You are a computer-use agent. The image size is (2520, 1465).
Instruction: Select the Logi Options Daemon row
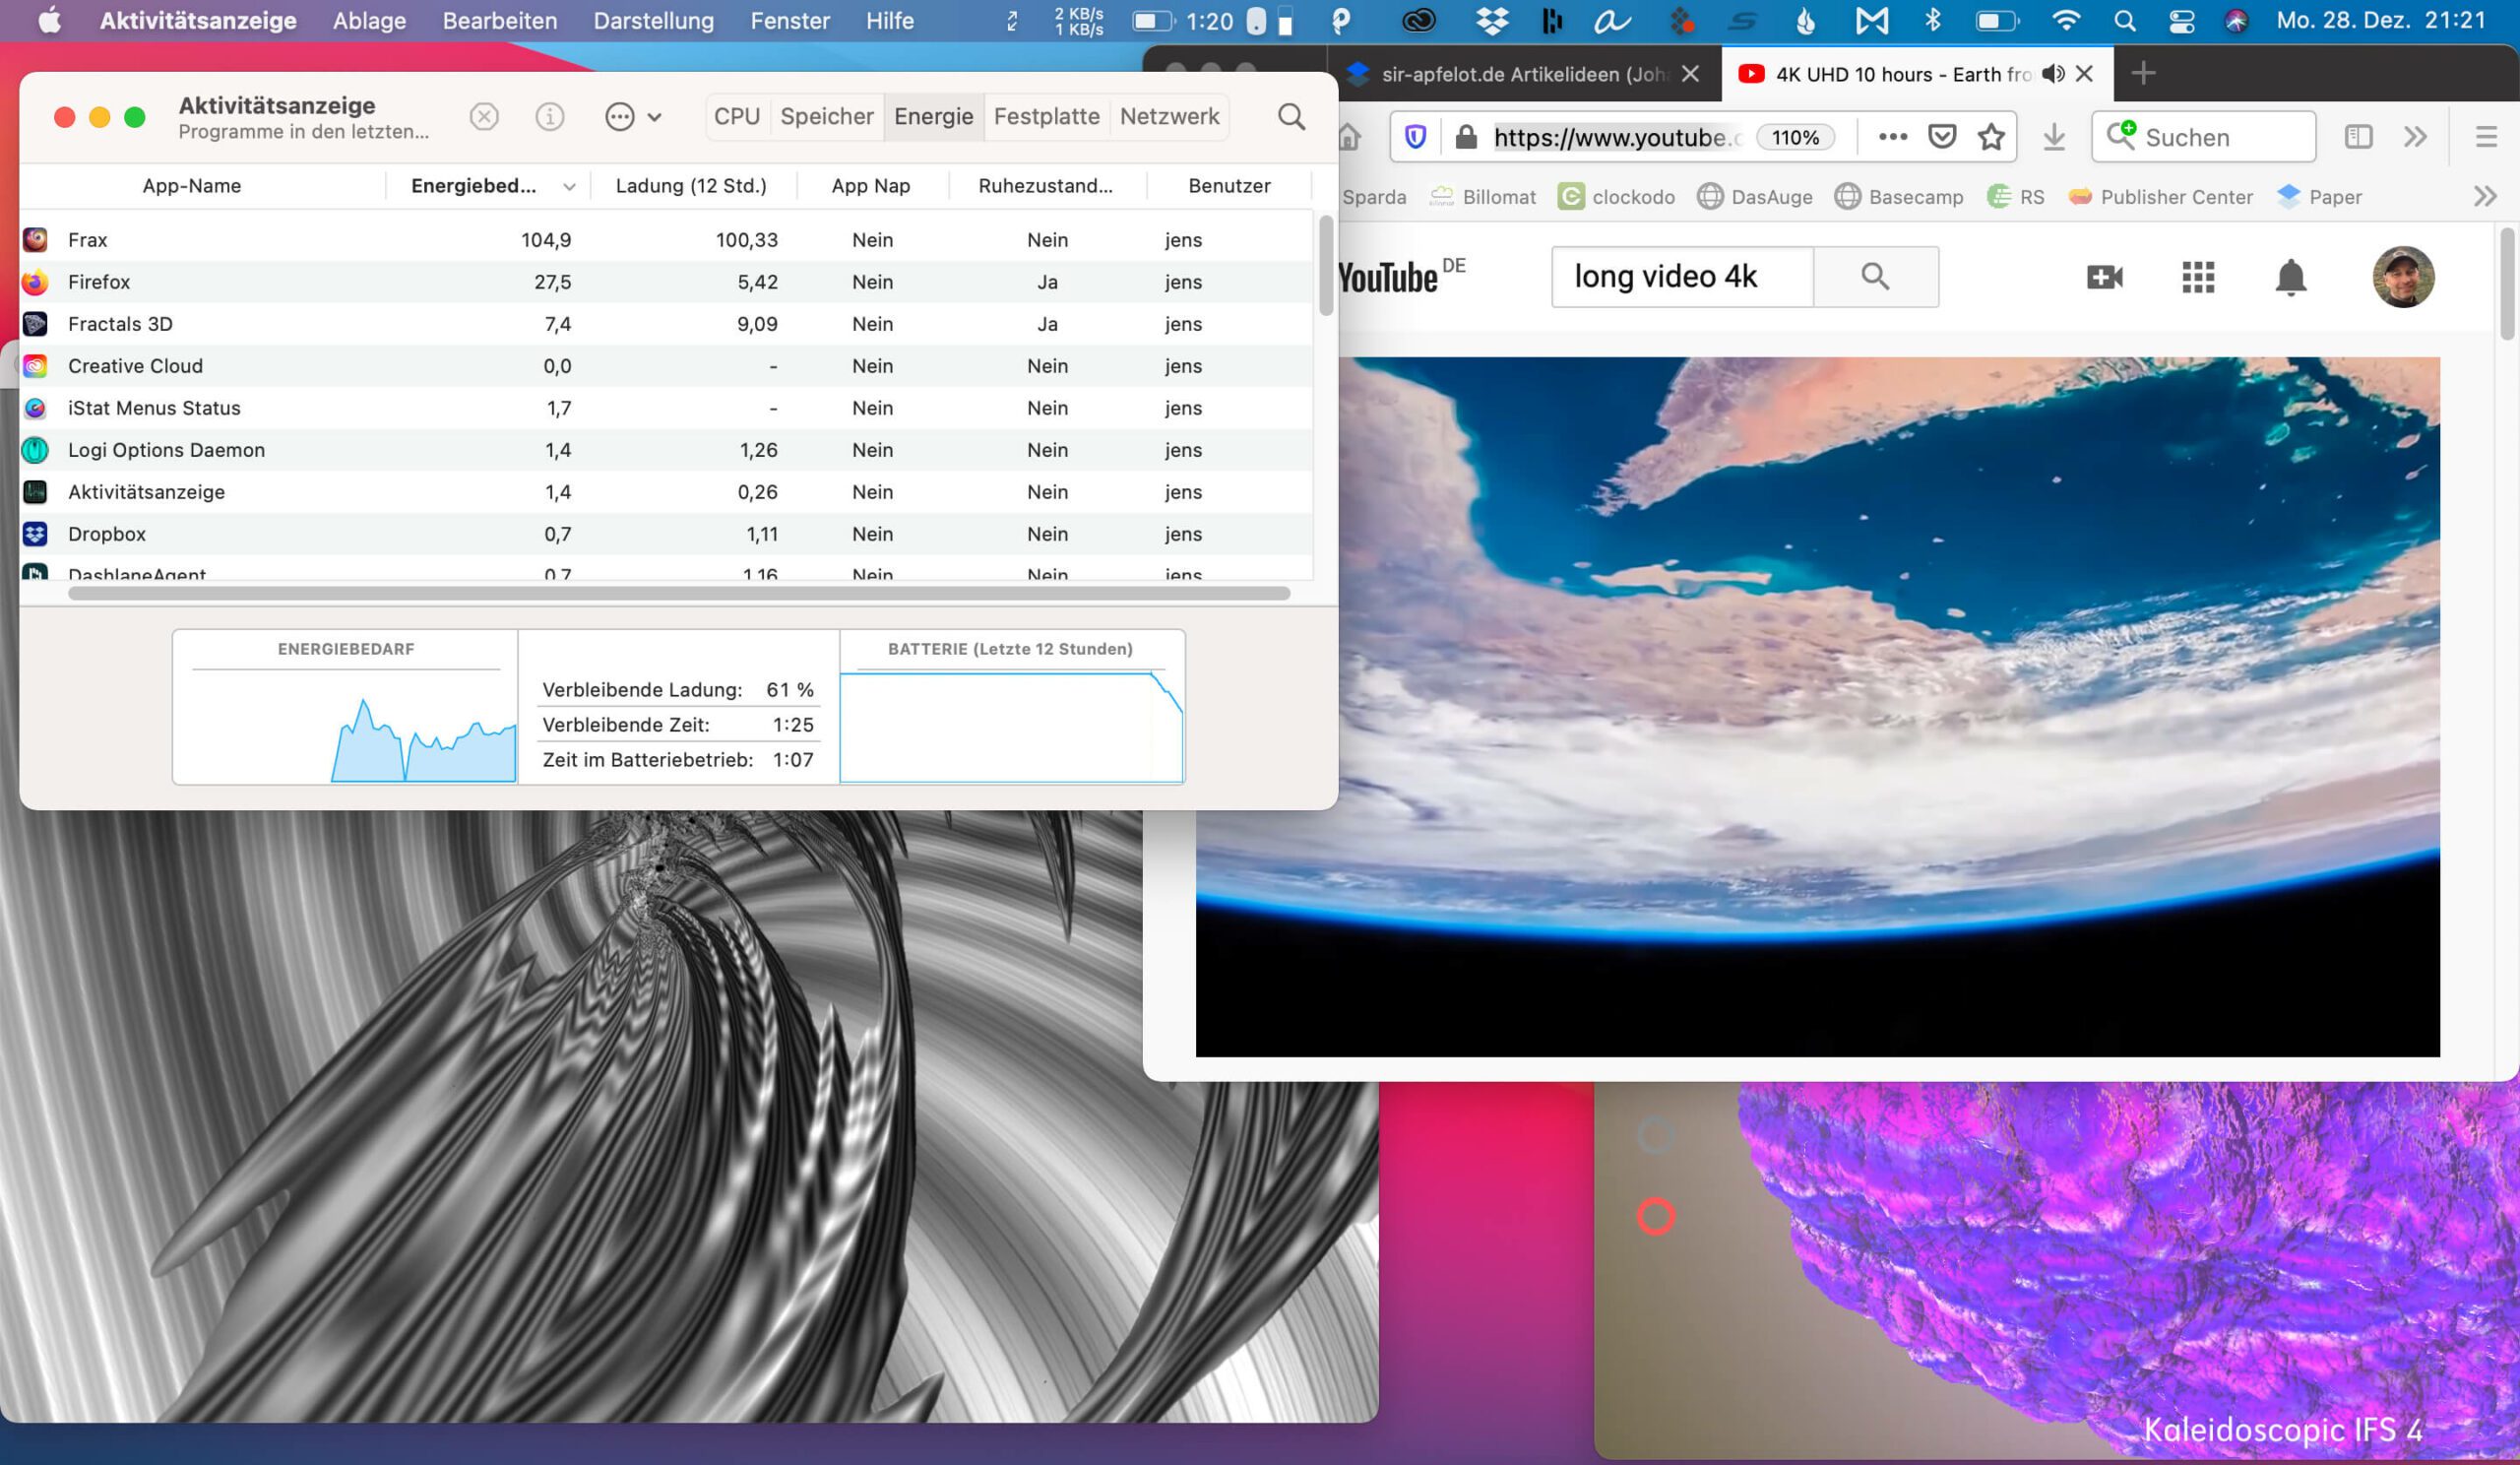[666, 450]
